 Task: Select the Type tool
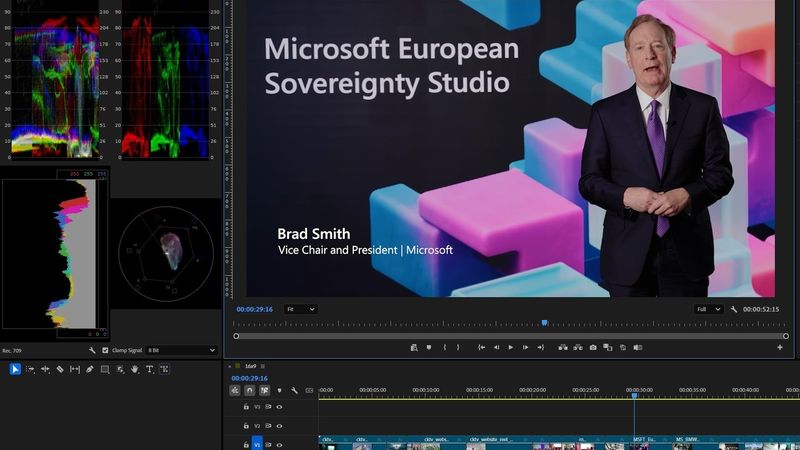[x=149, y=369]
